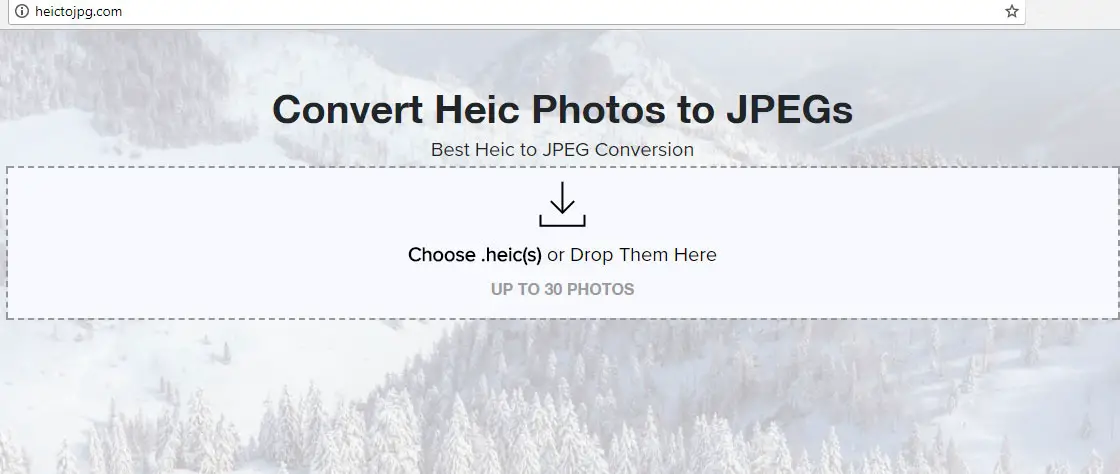Click the "UP TO 30 PHOTOS" label
This screenshot has width=1120, height=474.
tap(562, 290)
